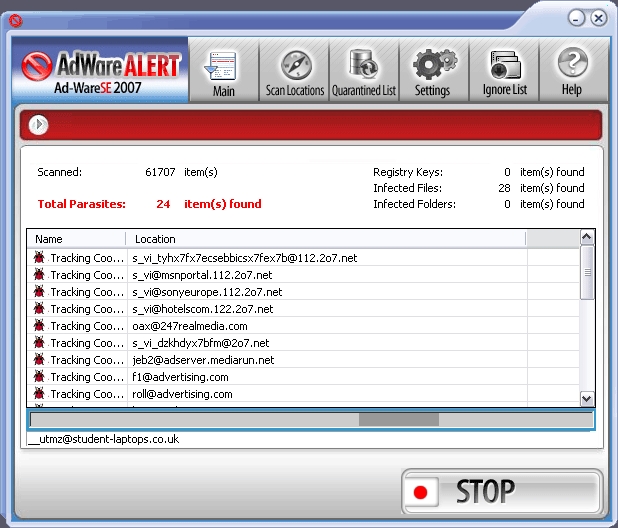Click bug icon beside f1@advertising.com row

(39, 376)
